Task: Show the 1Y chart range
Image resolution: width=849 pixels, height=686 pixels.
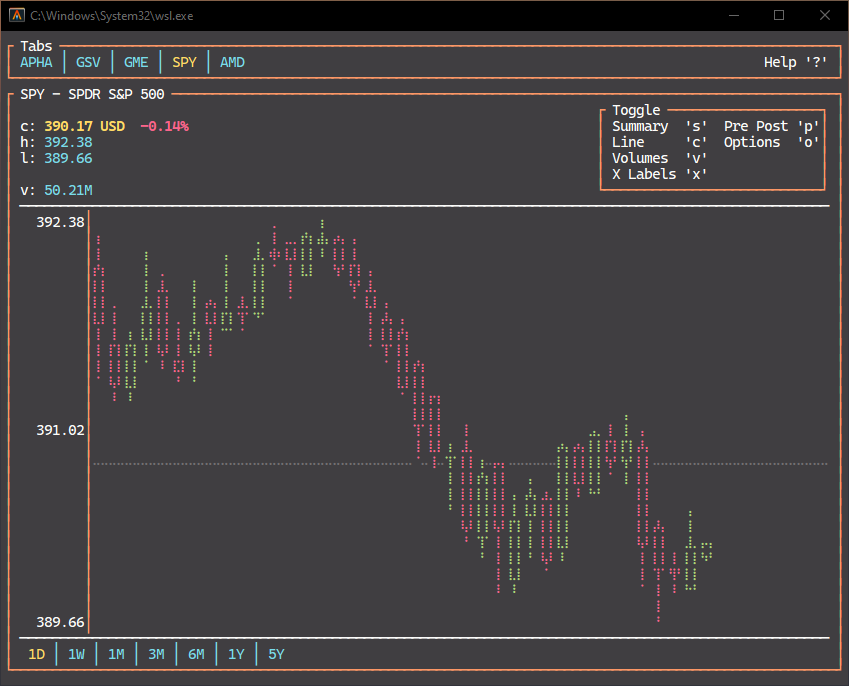Action: 236,654
